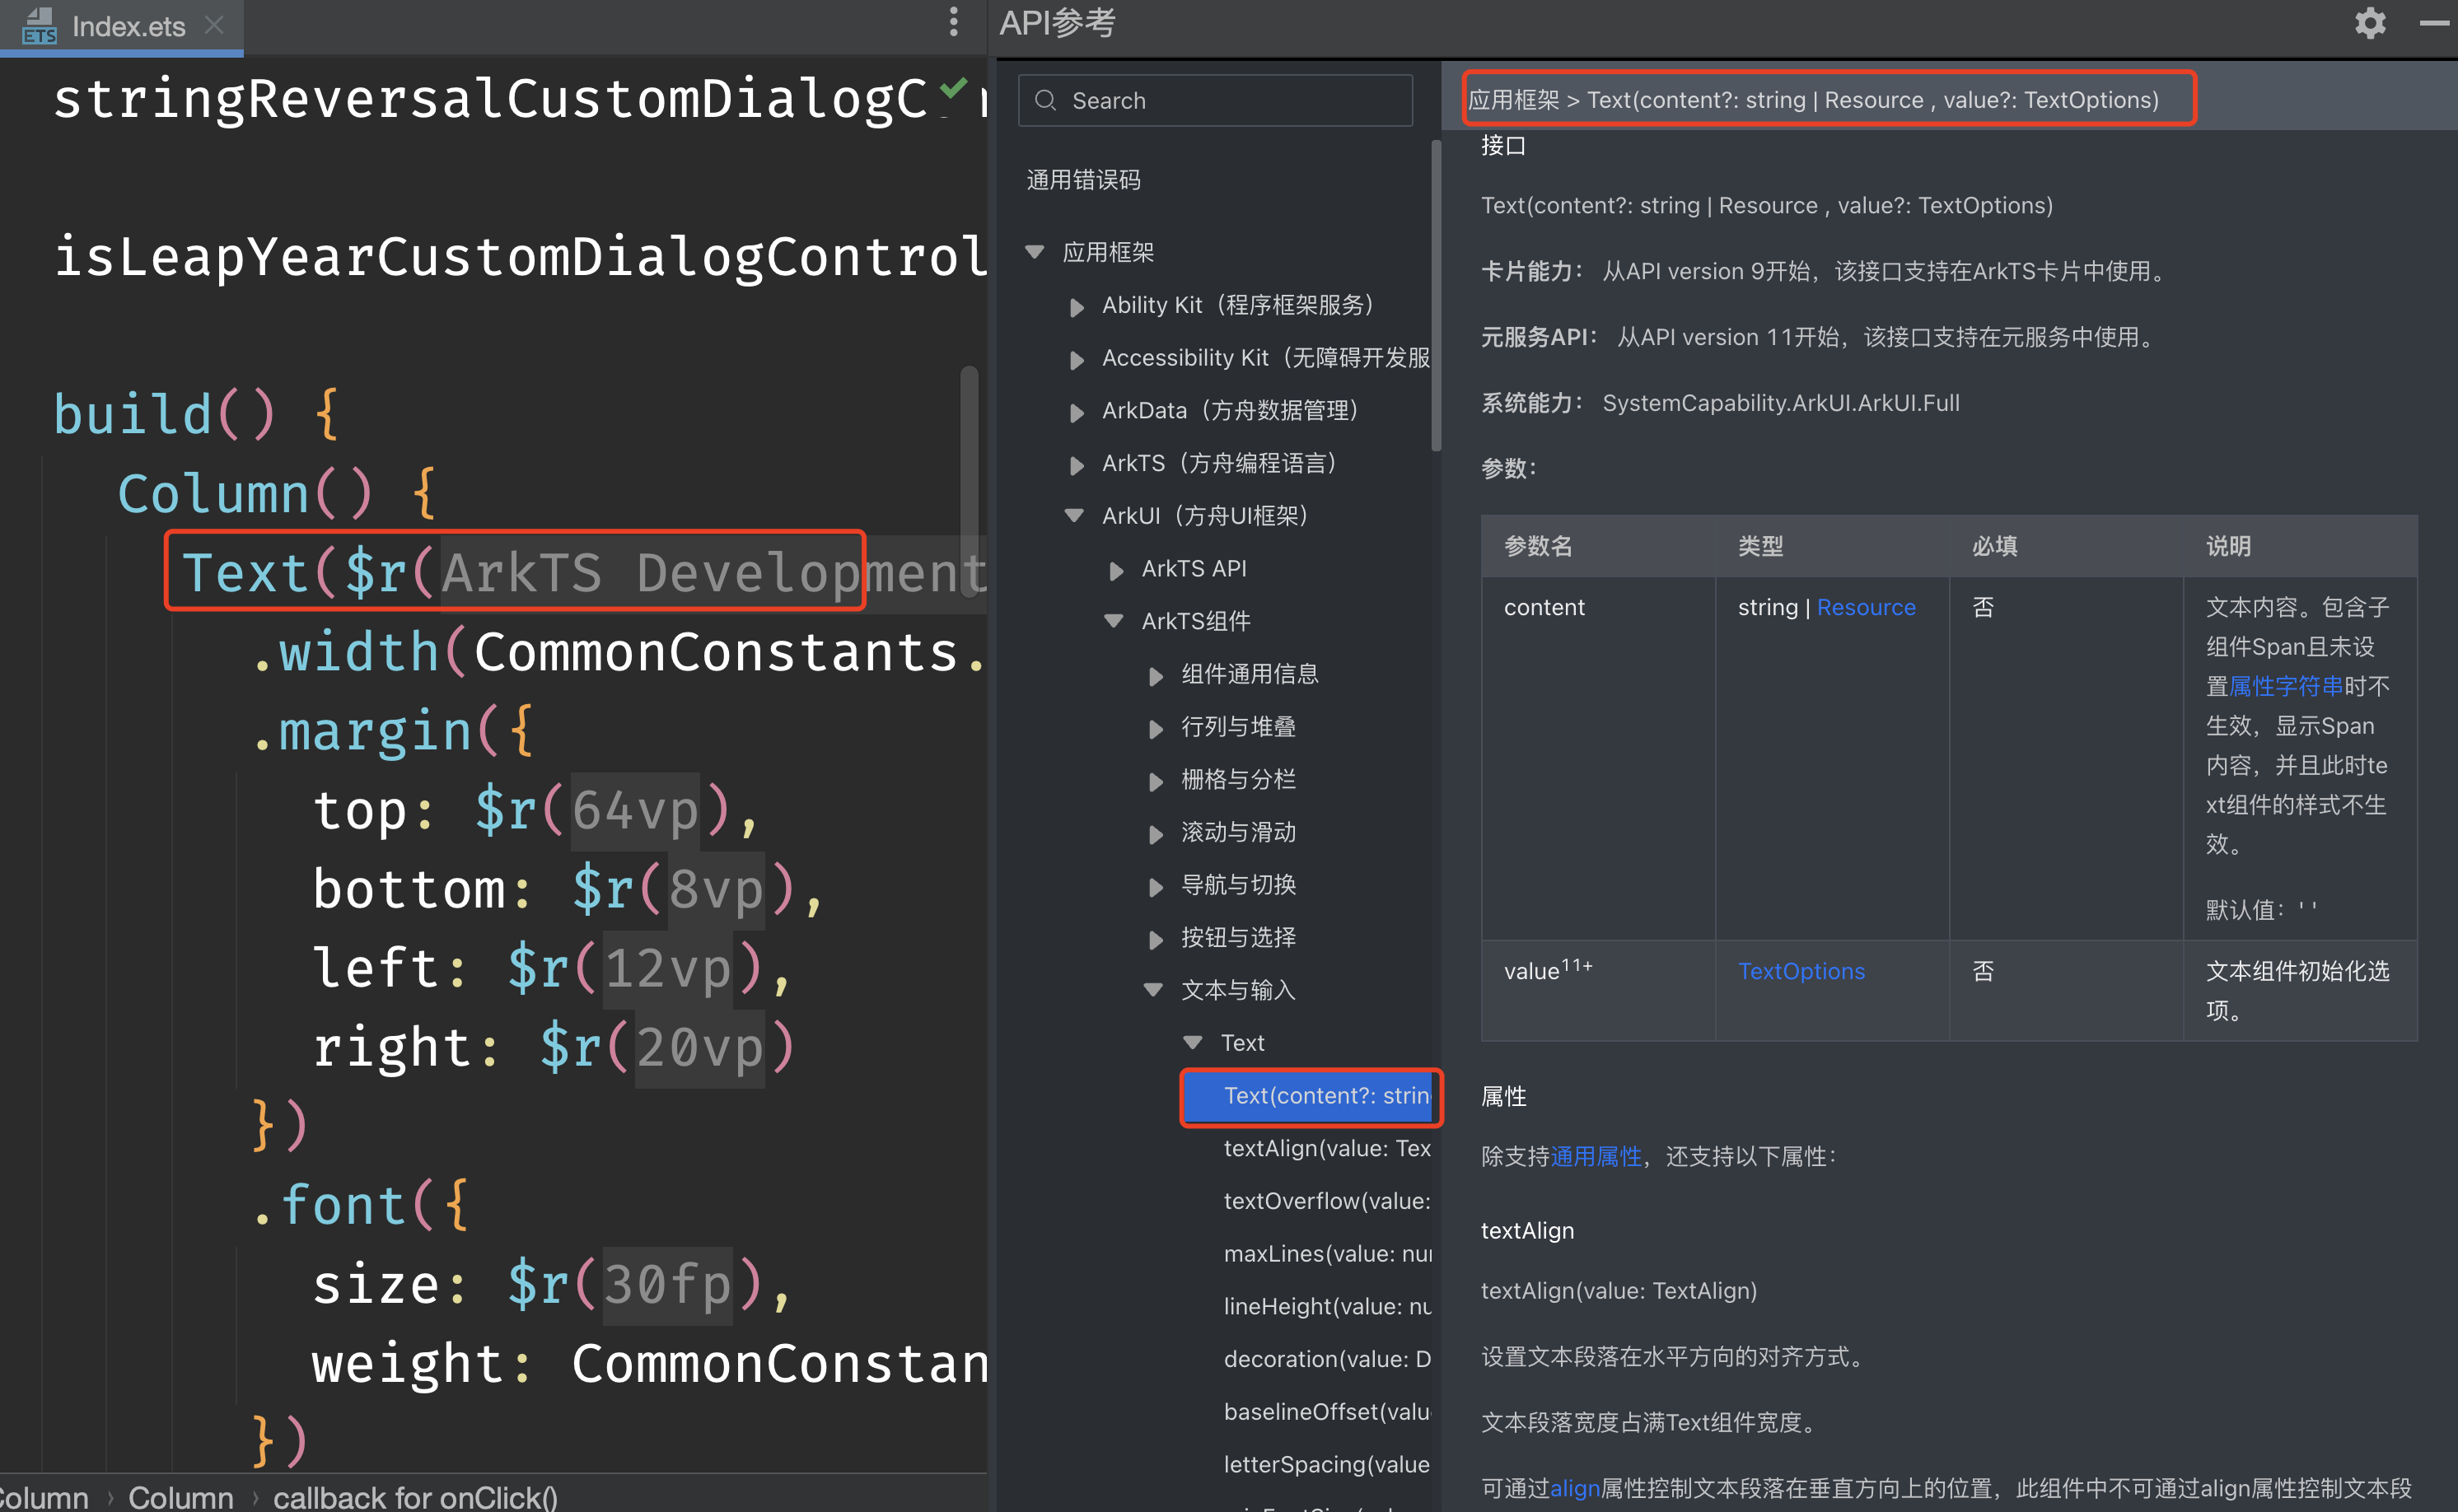
Task: Open the Resource type link
Action: click(1865, 607)
